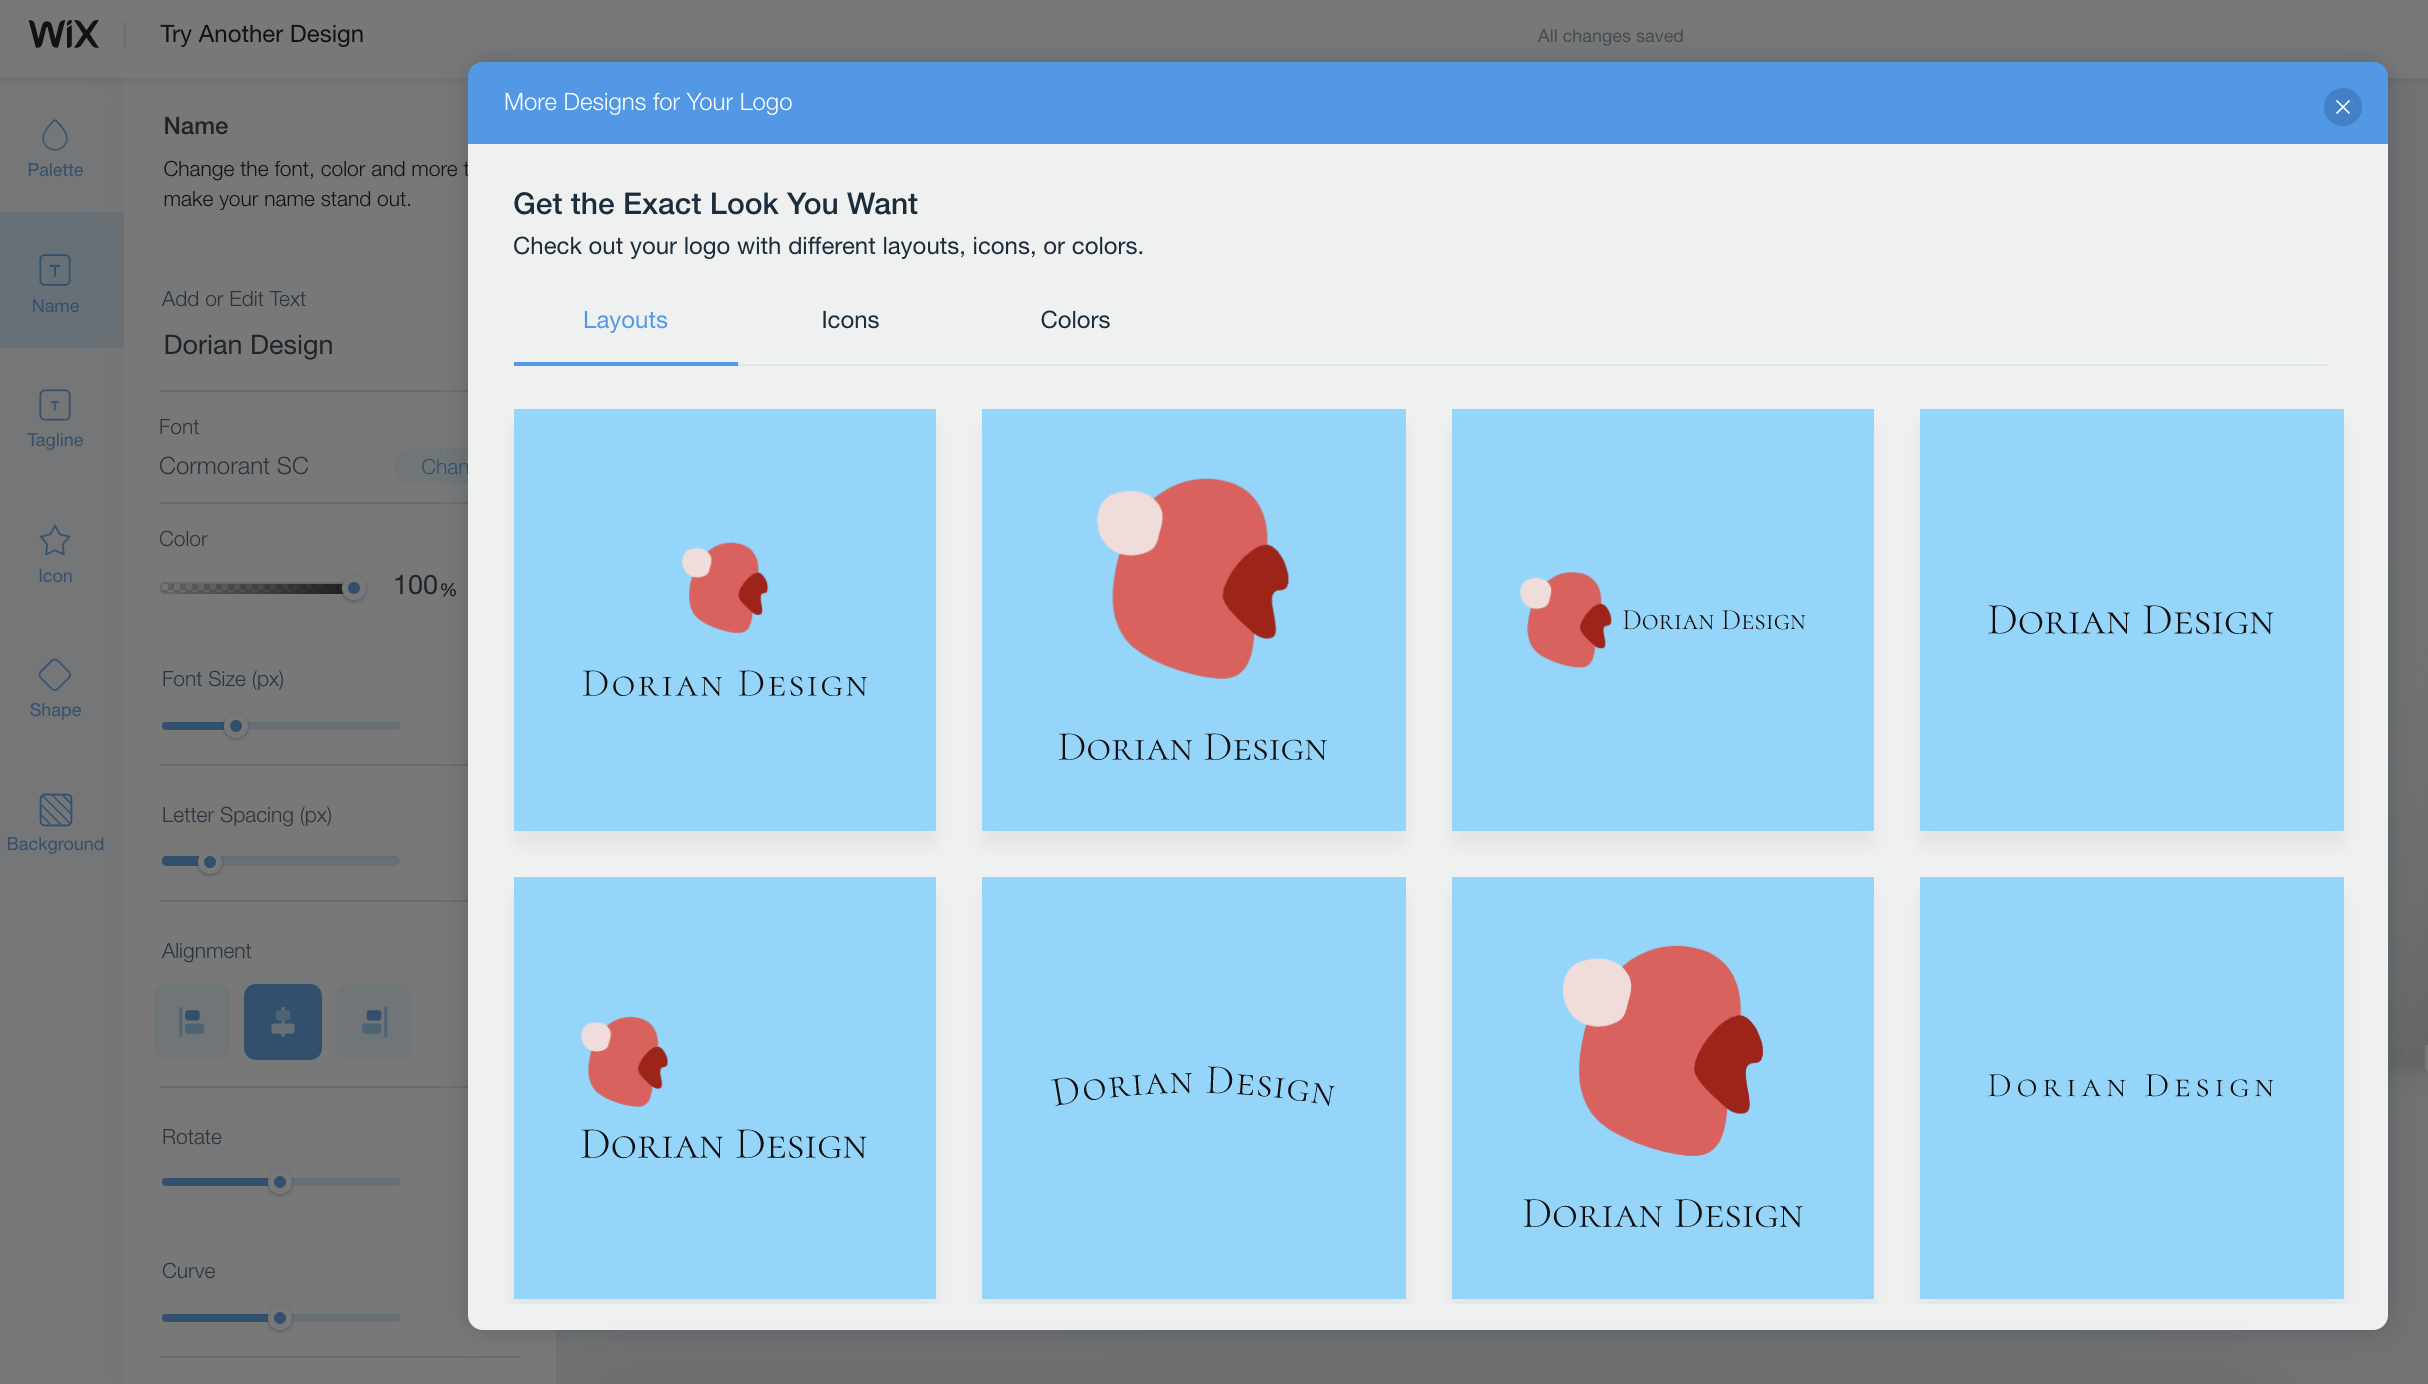
Task: Choose top-row text-only layout
Action: pos(2132,620)
